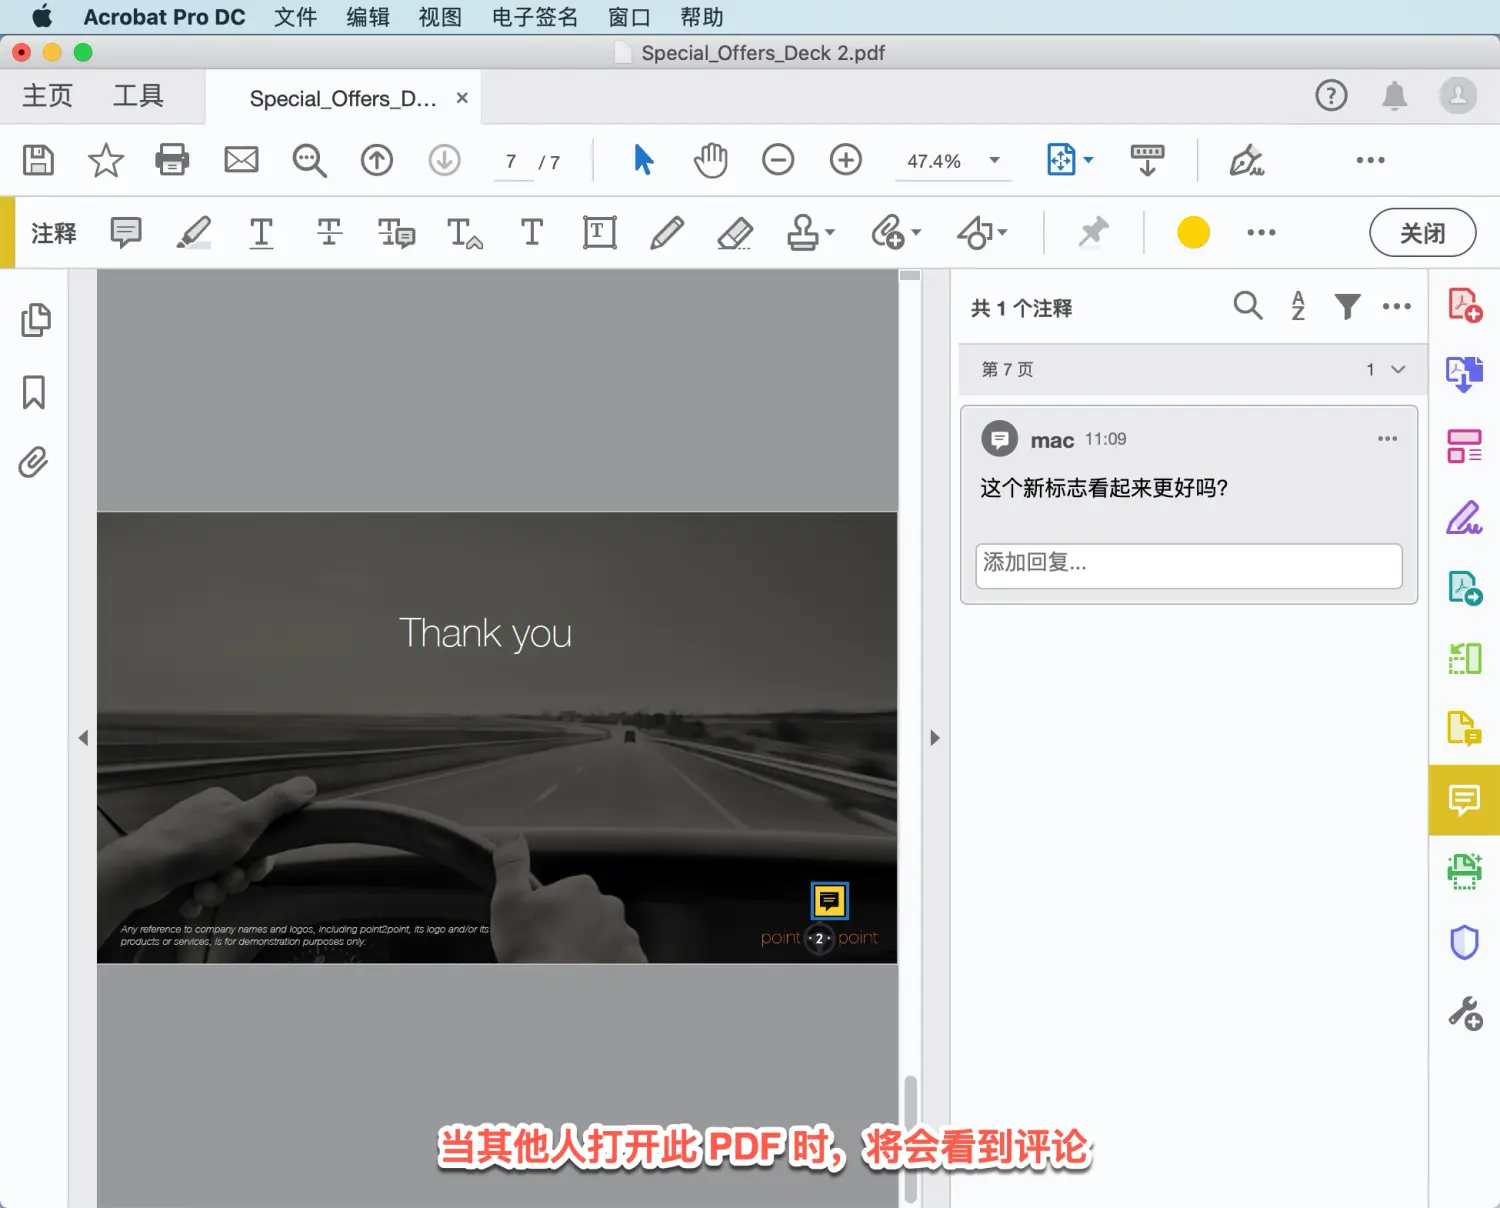1500x1208 pixels.
Task: Open notifications bell
Action: 1394,96
